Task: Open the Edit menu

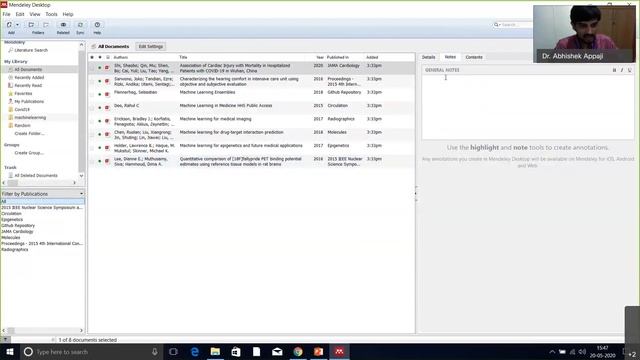Action: (x=20, y=14)
